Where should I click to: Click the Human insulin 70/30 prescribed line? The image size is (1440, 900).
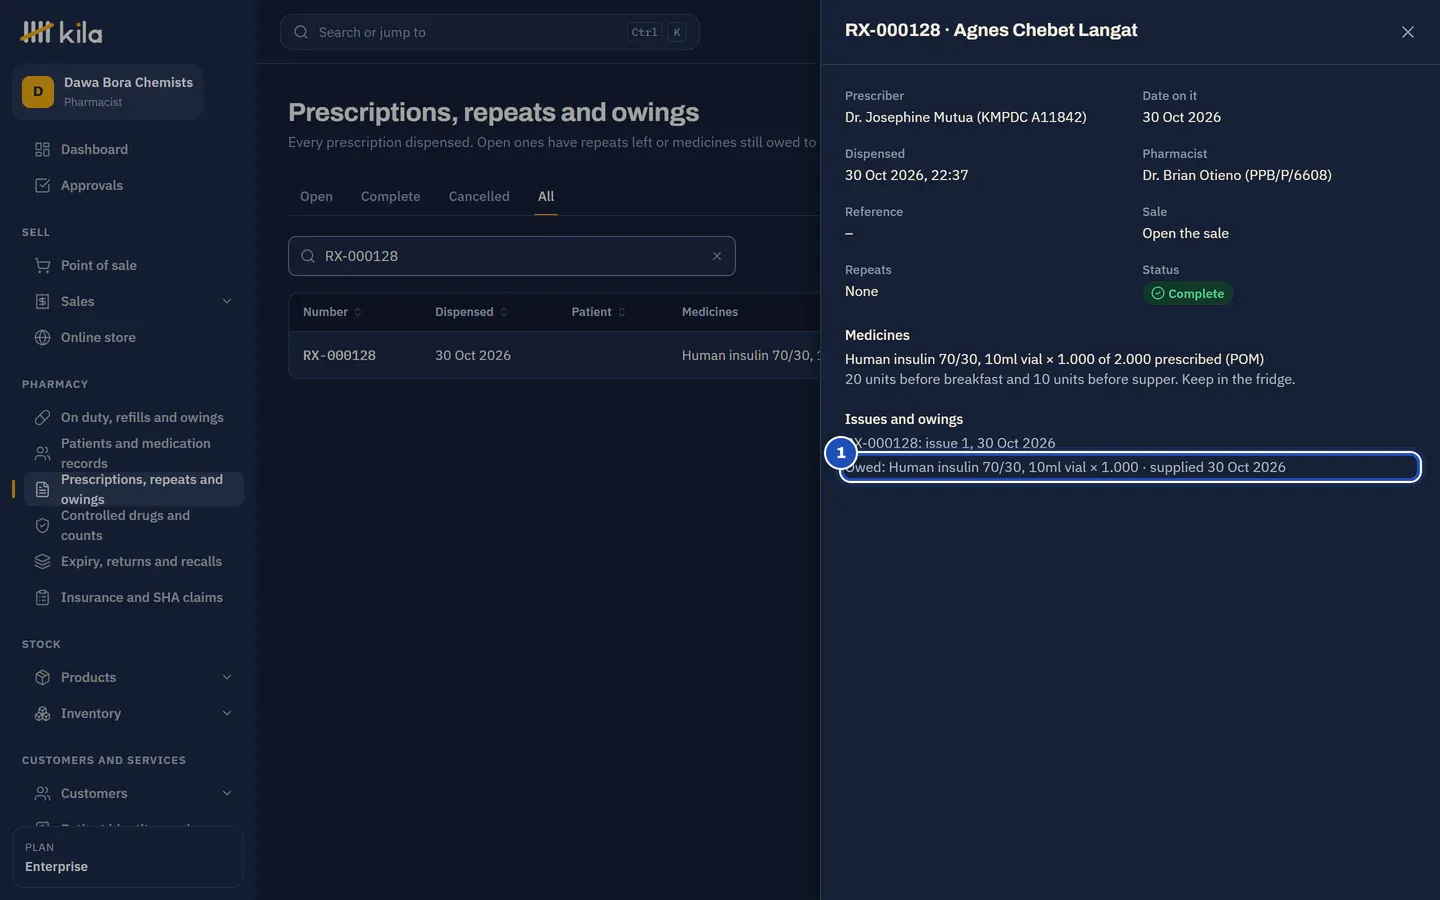coord(1054,359)
